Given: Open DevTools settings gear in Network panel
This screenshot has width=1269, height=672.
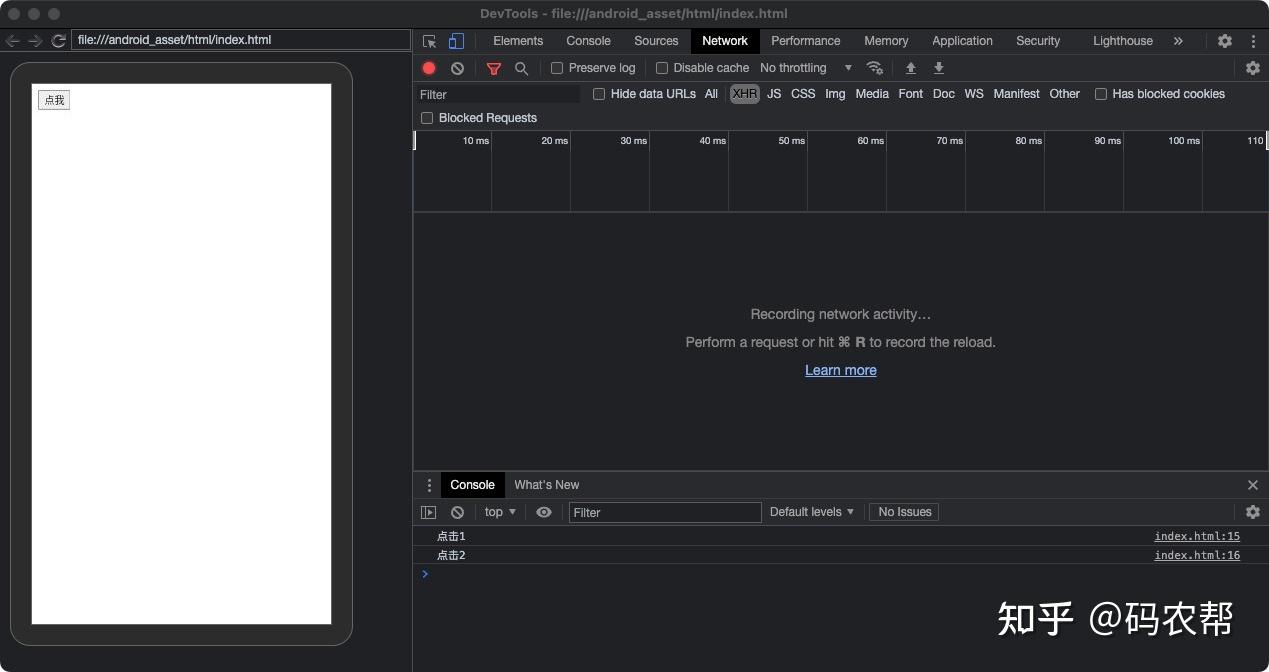Looking at the screenshot, I should 1253,67.
